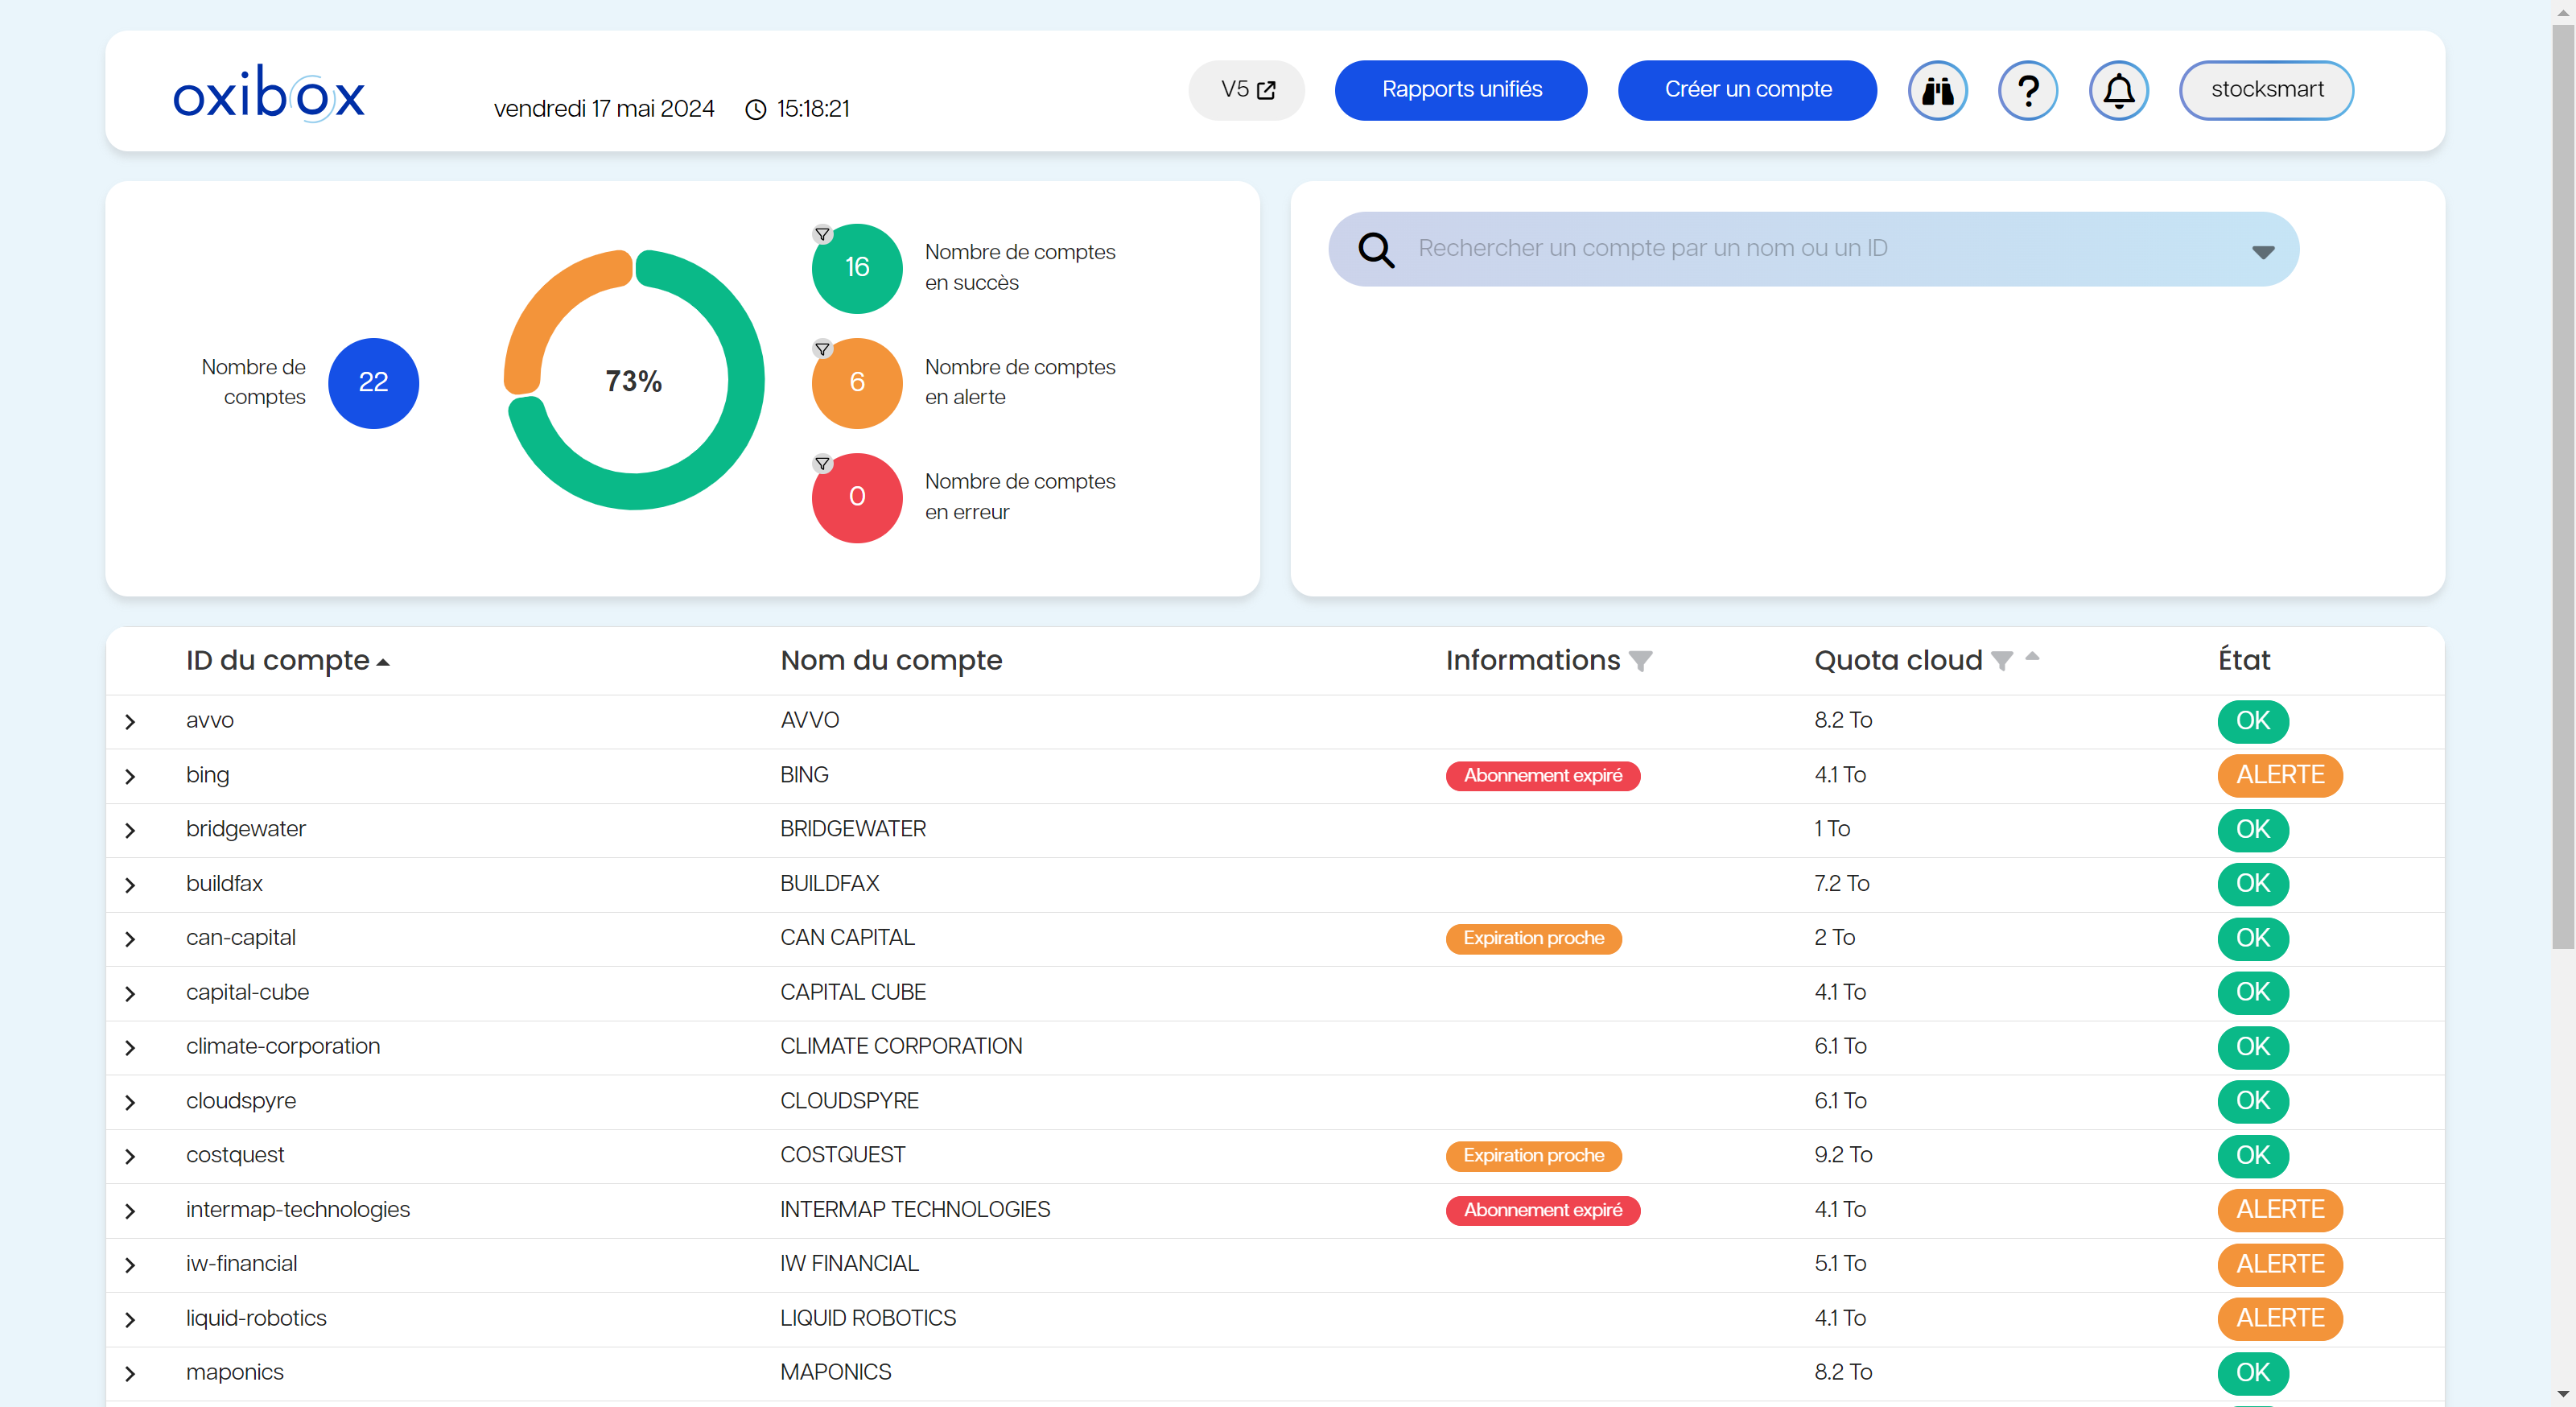2576x1407 pixels.
Task: Expand the bridgewater row
Action: point(130,830)
